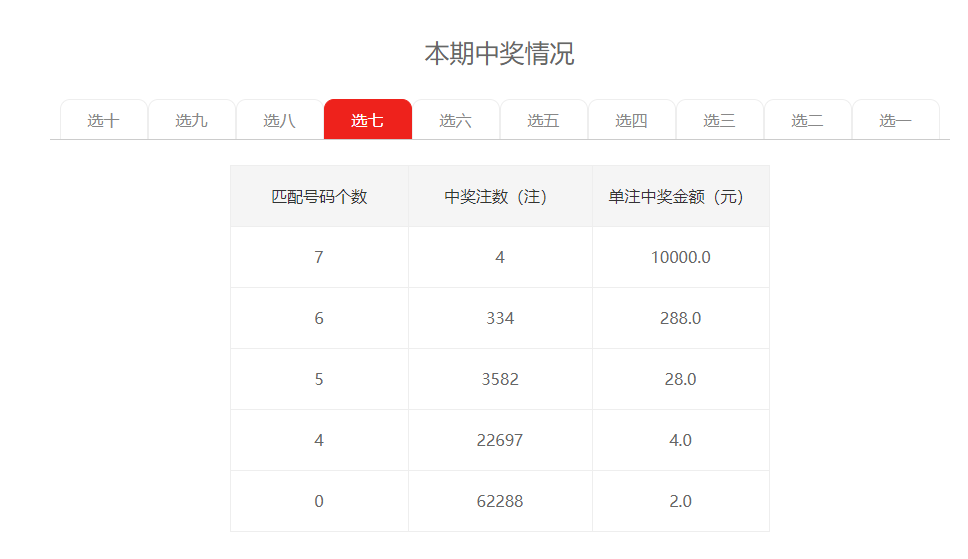This screenshot has width=968, height=559.
Task: Select the 选八 tab
Action: tap(279, 120)
